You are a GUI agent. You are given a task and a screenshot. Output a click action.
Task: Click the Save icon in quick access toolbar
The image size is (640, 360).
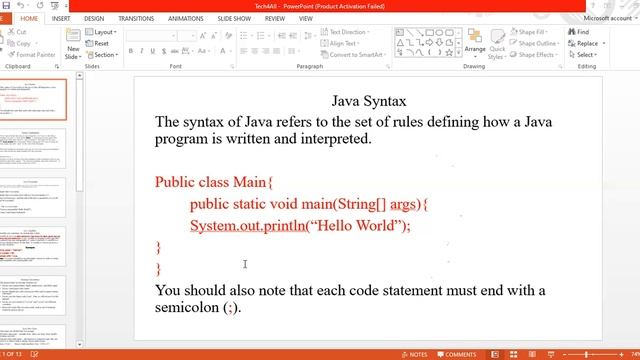pyautogui.click(x=6, y=6)
